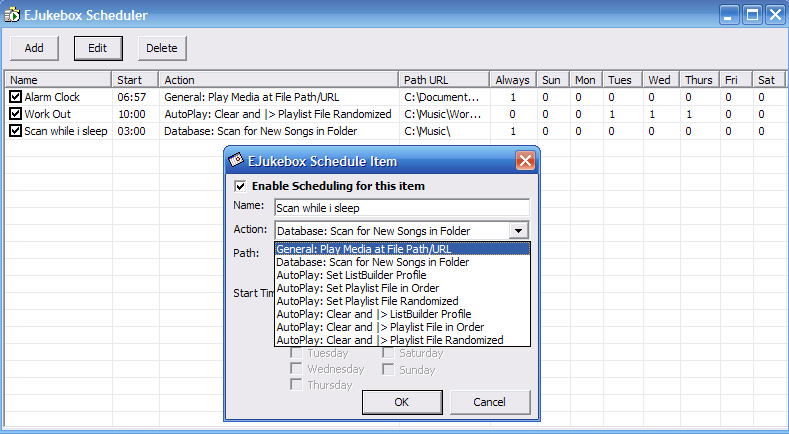The height and width of the screenshot is (434, 789).
Task: Cancel the schedule item dialog
Action: point(490,402)
